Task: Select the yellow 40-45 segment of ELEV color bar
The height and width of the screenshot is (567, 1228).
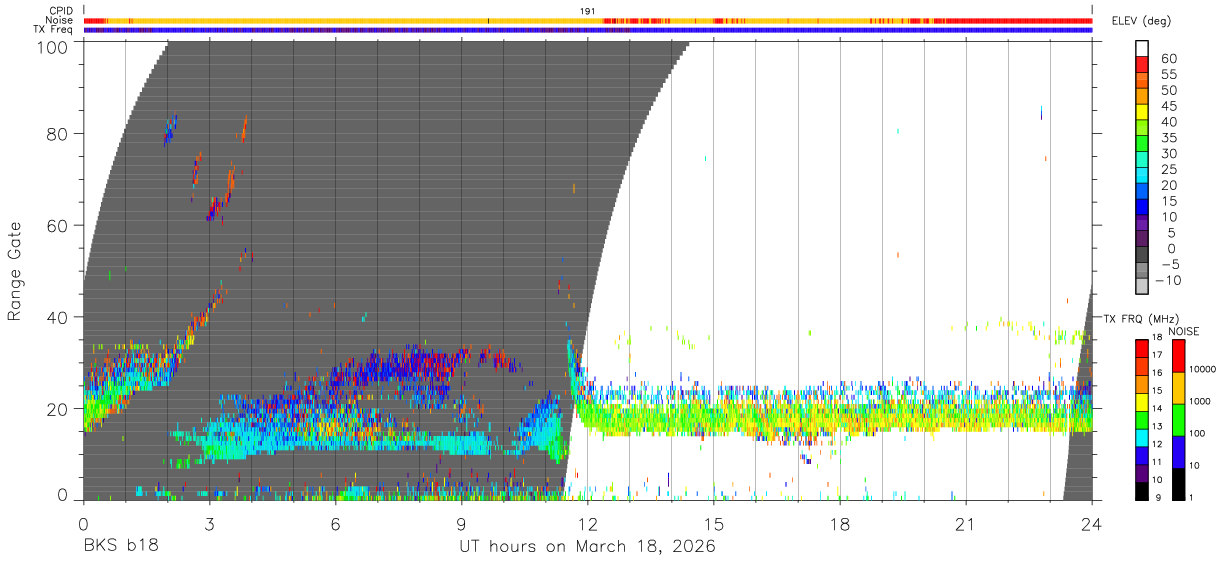Action: click(x=1142, y=112)
